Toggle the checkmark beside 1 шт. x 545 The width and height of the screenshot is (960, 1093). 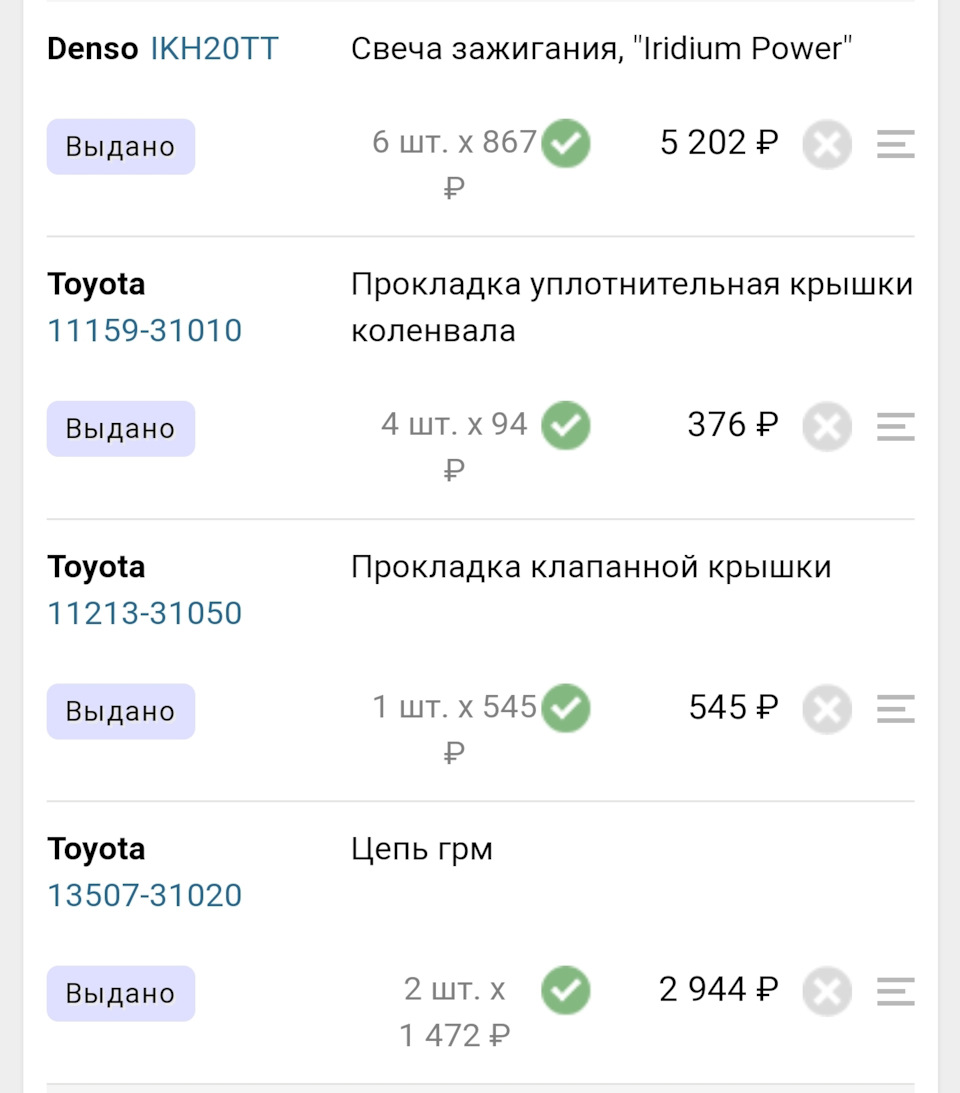click(x=565, y=708)
